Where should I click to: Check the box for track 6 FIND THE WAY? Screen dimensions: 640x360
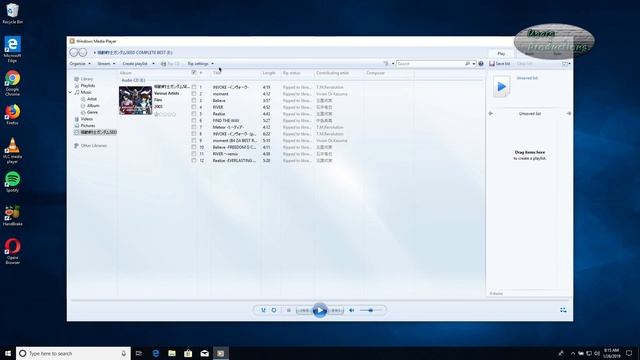[x=194, y=120]
